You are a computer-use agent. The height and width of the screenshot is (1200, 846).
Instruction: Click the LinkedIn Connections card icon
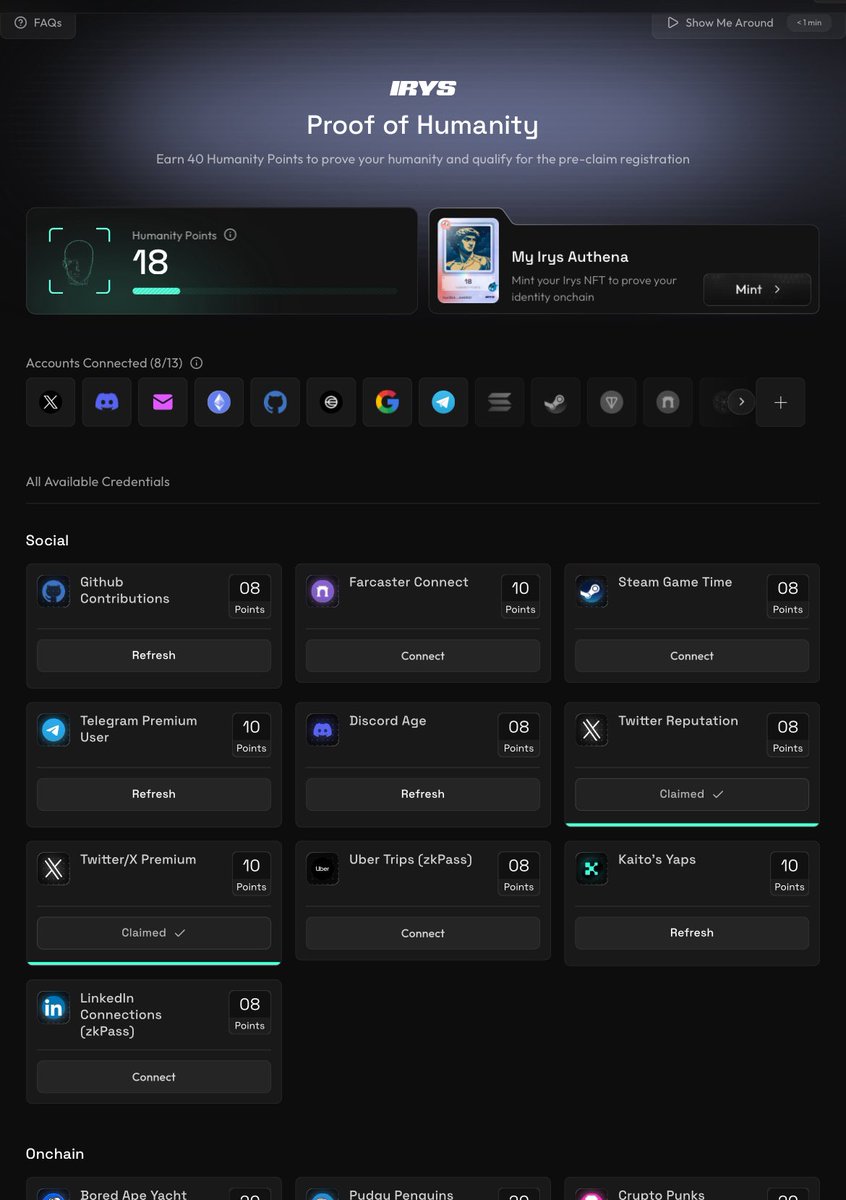click(x=53, y=1007)
